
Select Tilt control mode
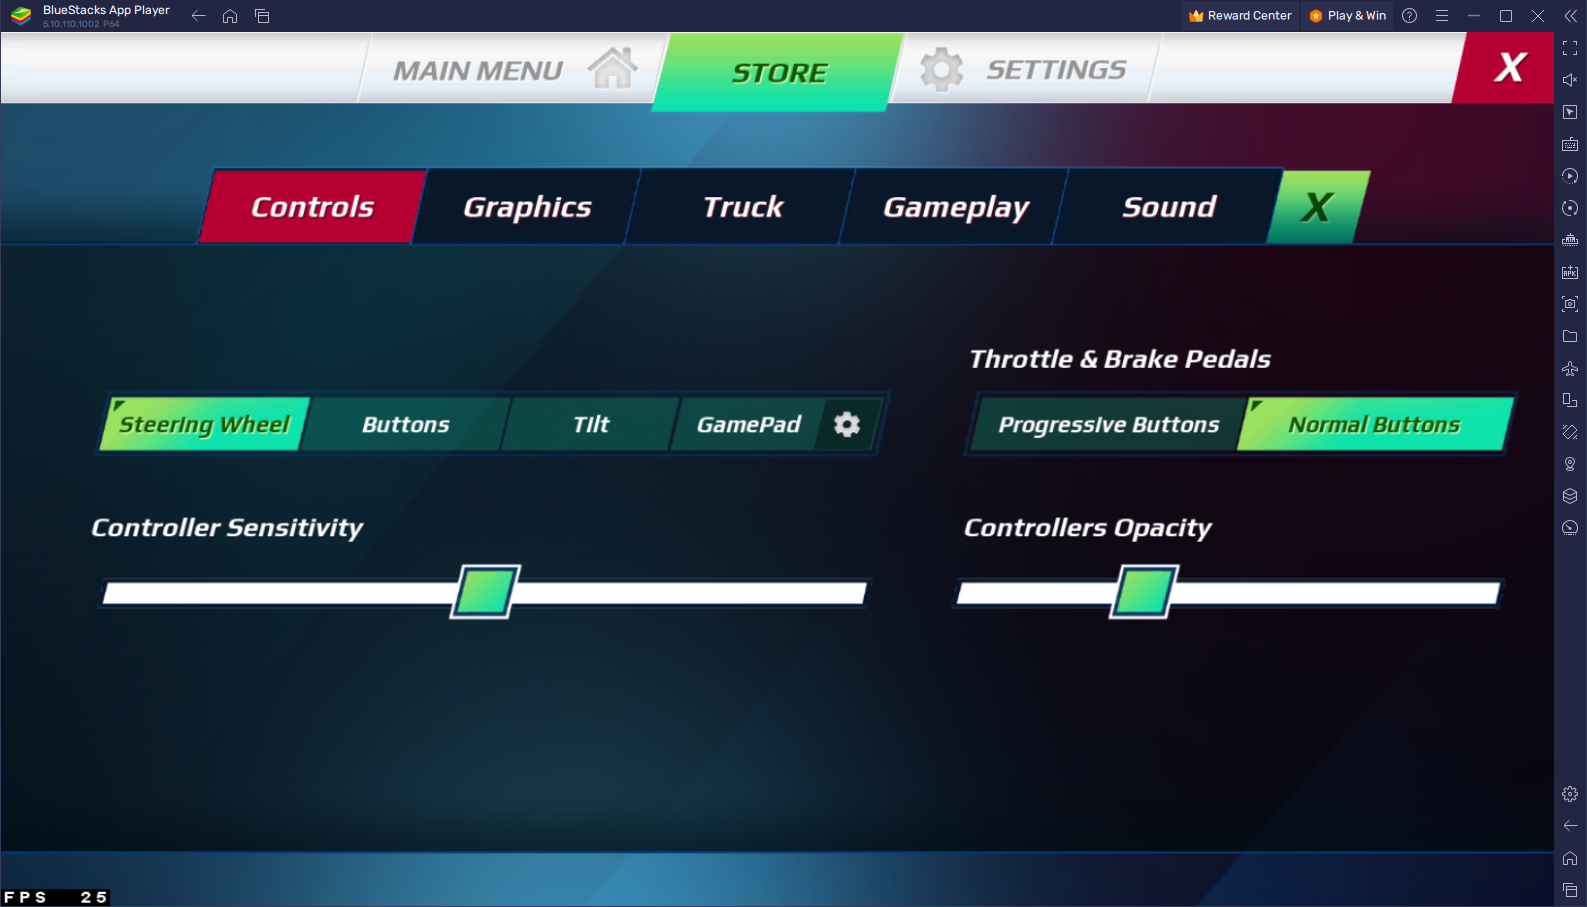tap(591, 424)
